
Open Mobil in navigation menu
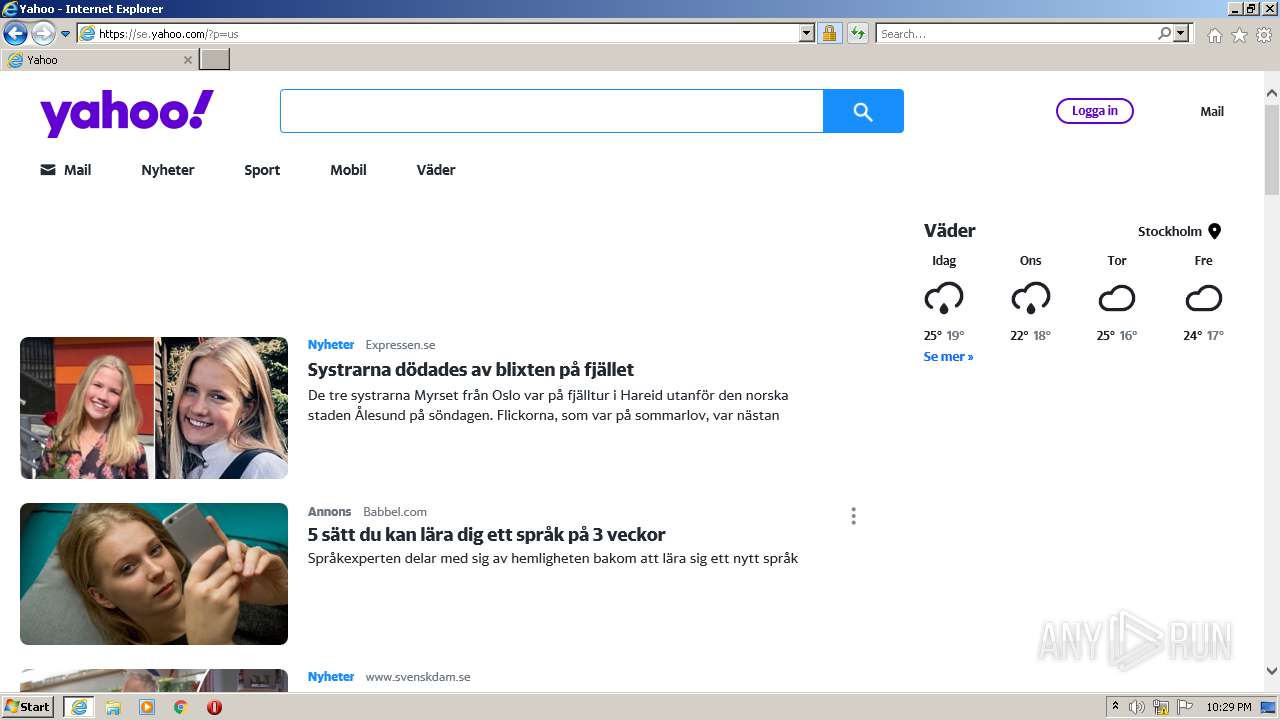tap(348, 170)
